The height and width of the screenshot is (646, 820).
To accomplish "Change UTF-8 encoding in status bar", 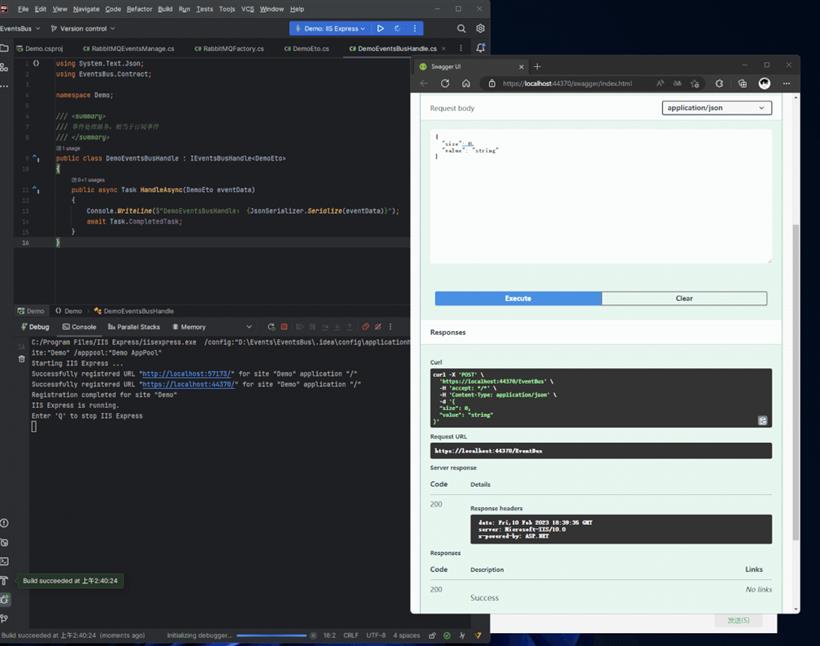I will pos(375,636).
